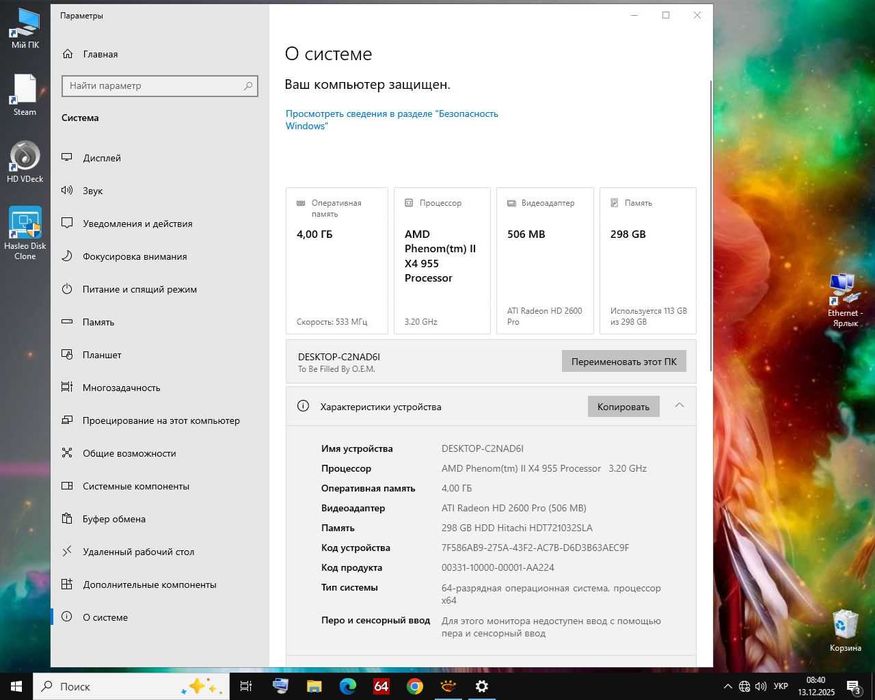Viewport: 875px width, 700px height.
Task: Open Системные компоненты
Action: (x=136, y=486)
